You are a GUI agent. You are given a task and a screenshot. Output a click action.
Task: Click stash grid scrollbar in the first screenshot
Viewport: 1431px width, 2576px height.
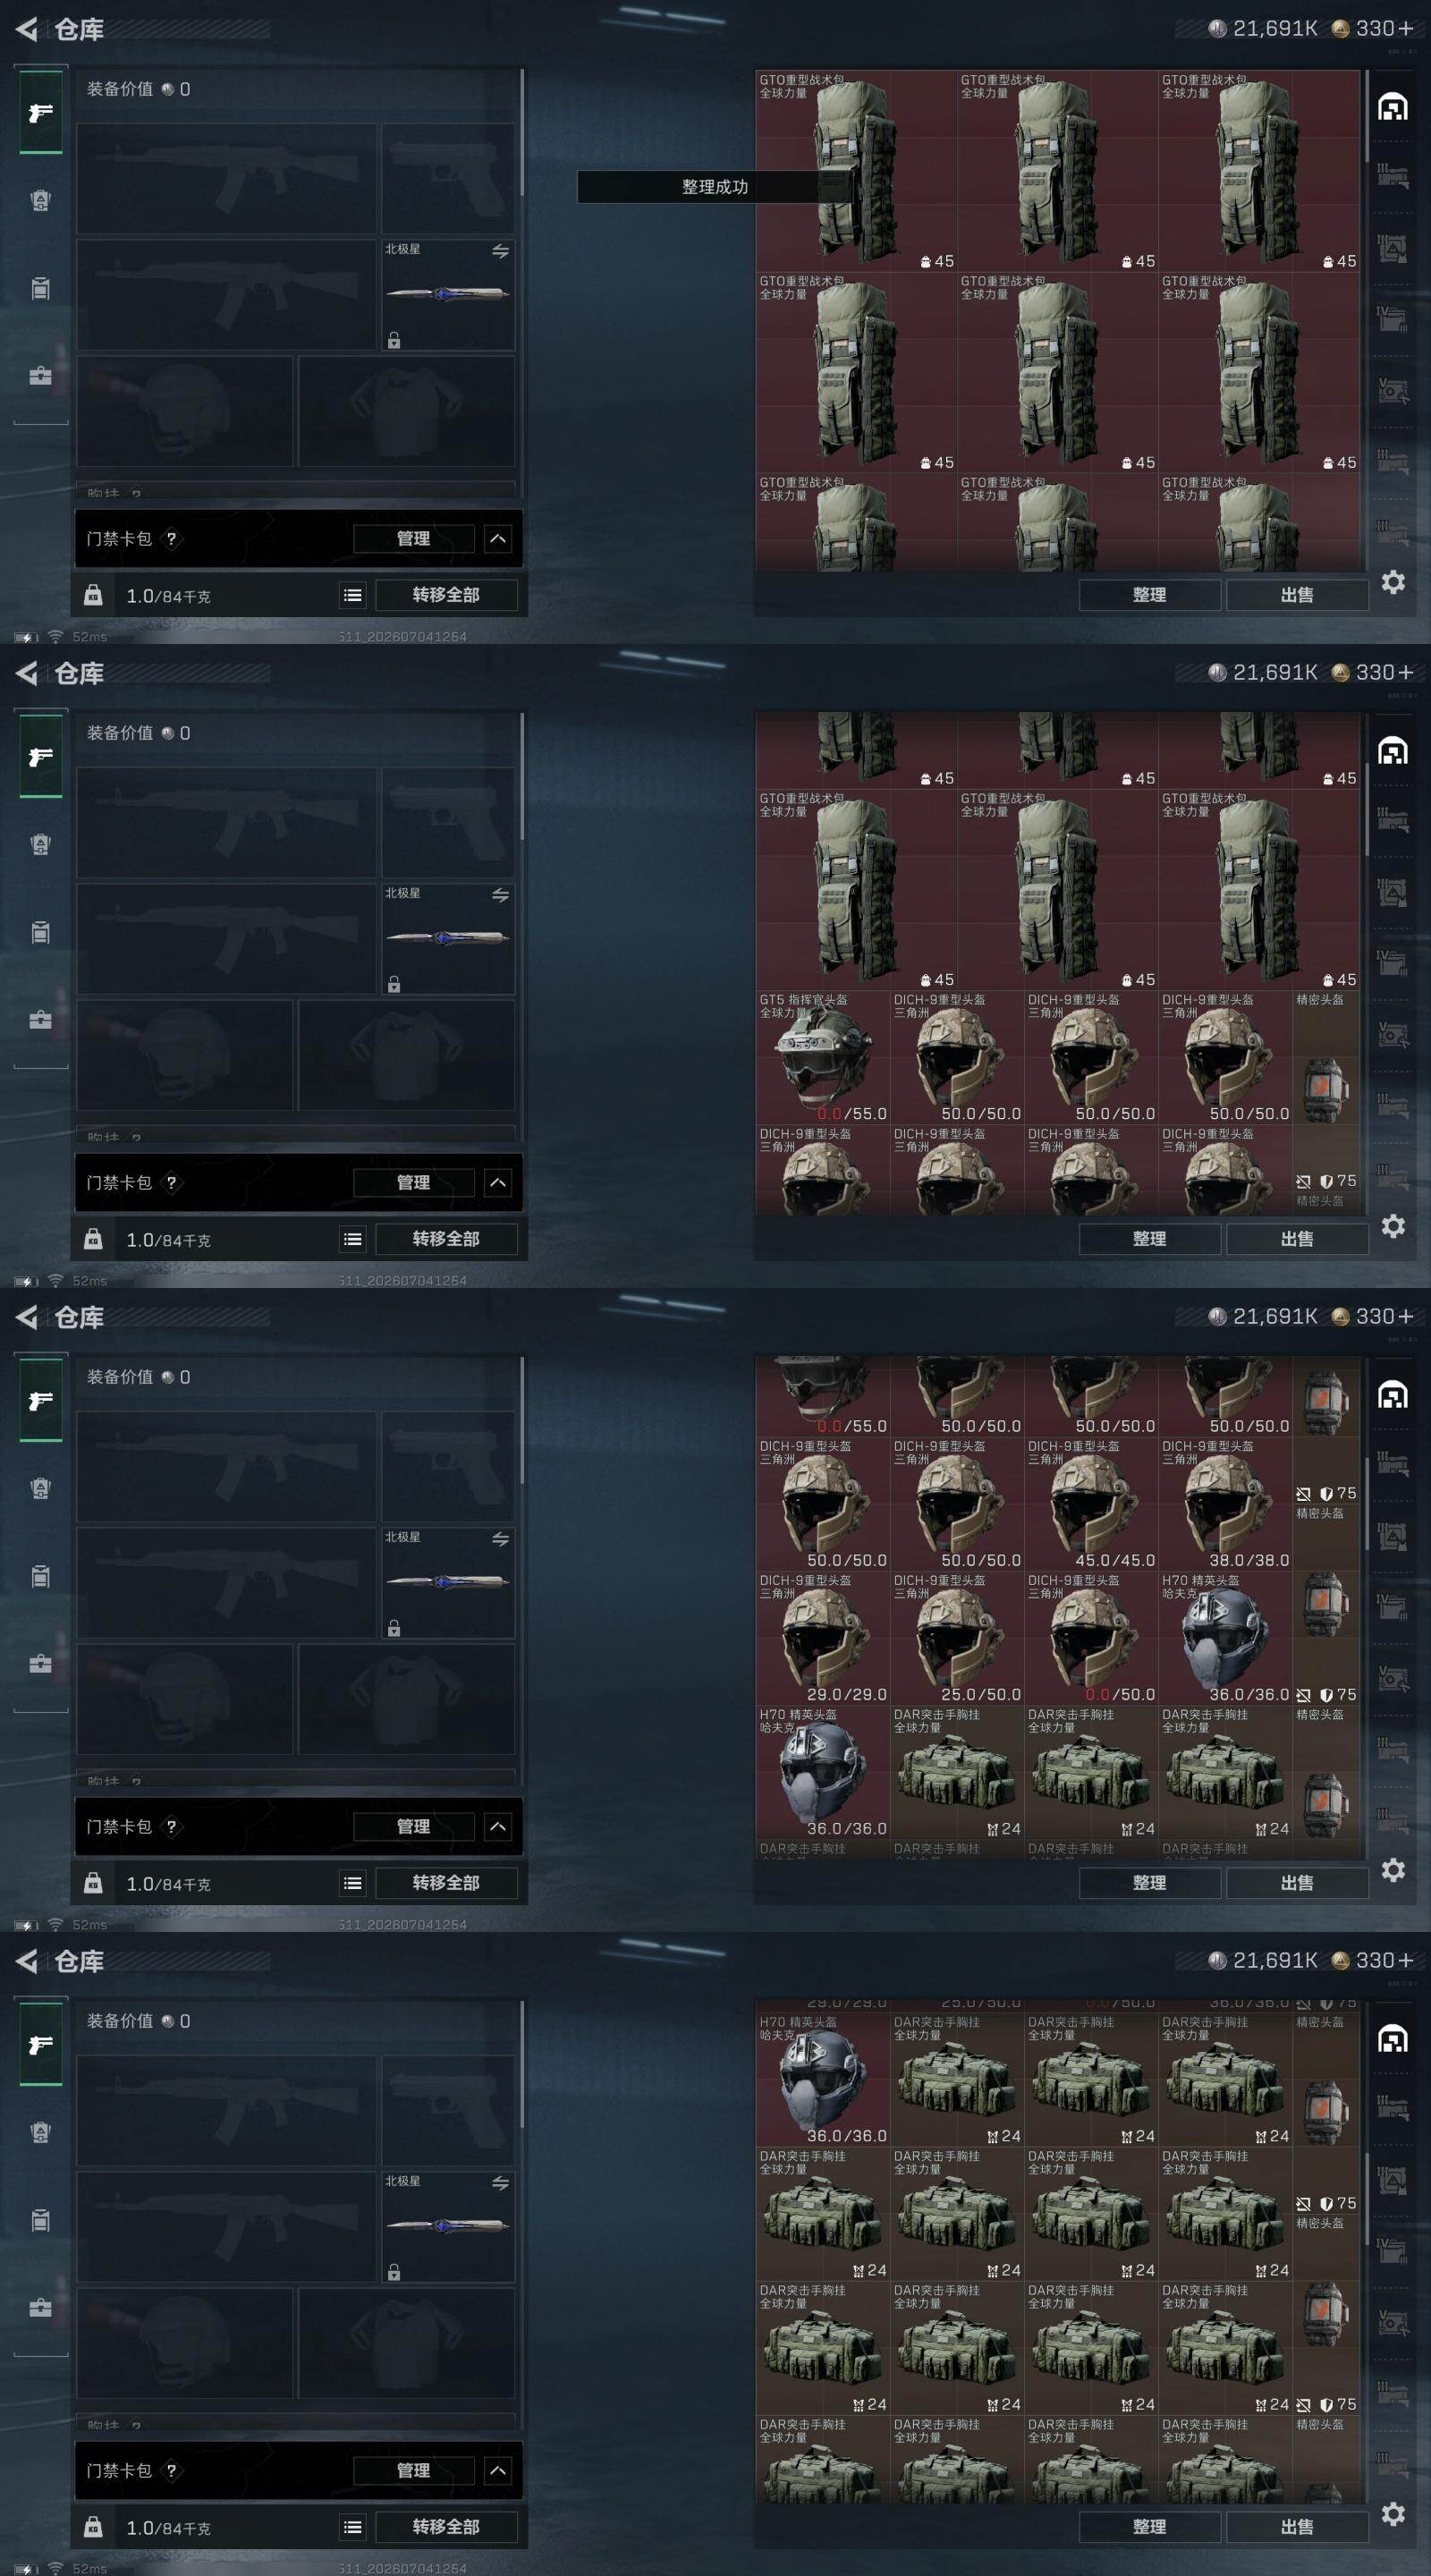click(x=1365, y=115)
